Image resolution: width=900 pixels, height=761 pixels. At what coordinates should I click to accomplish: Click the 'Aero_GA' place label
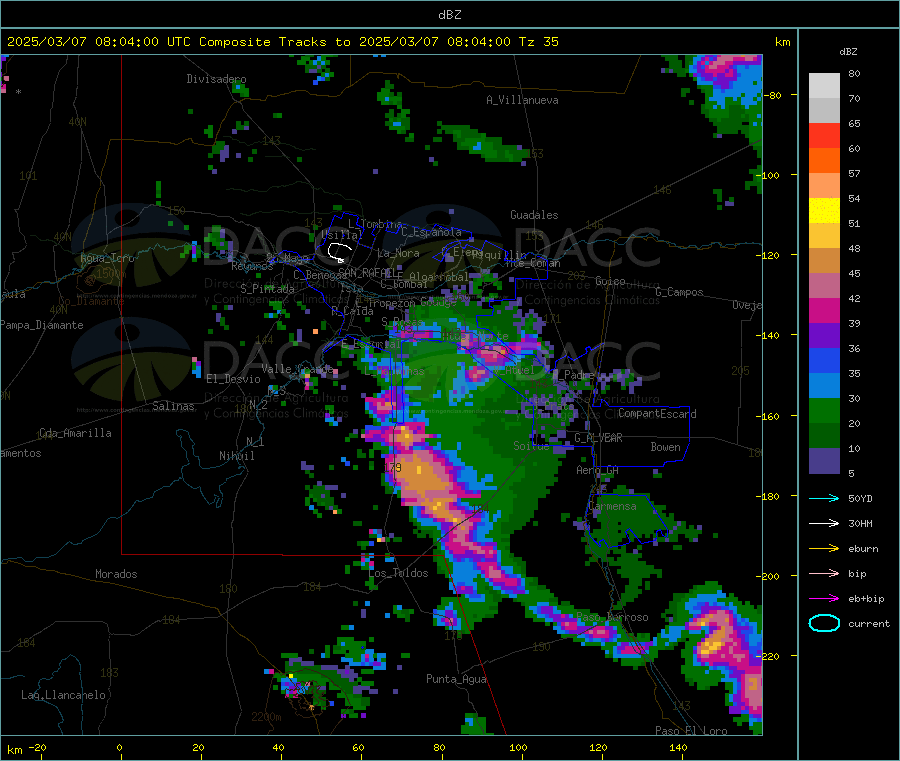click(597, 470)
